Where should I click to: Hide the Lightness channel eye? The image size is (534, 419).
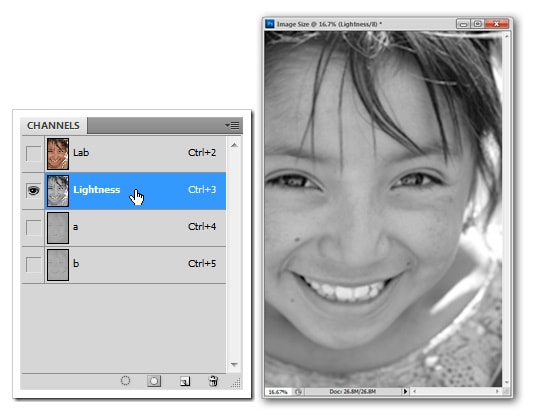click(x=33, y=190)
